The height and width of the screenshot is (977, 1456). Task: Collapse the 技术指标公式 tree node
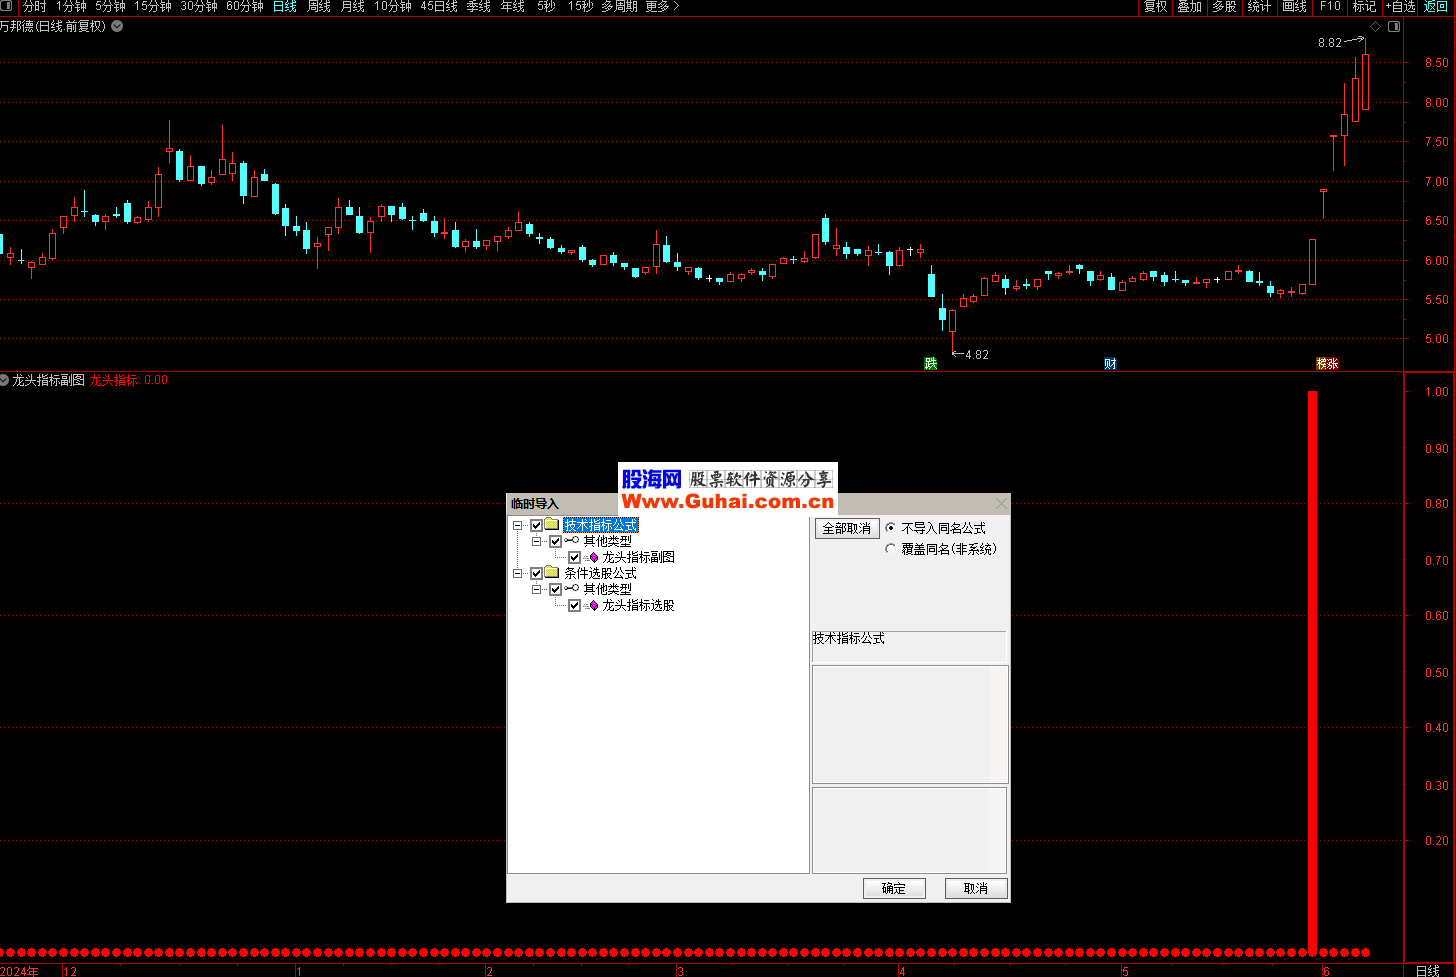(x=518, y=525)
